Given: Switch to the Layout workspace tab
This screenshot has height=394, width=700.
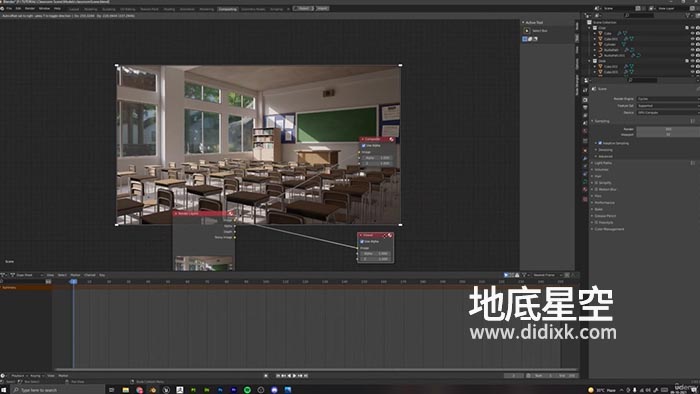Looking at the screenshot, I should pyautogui.click(x=74, y=9).
